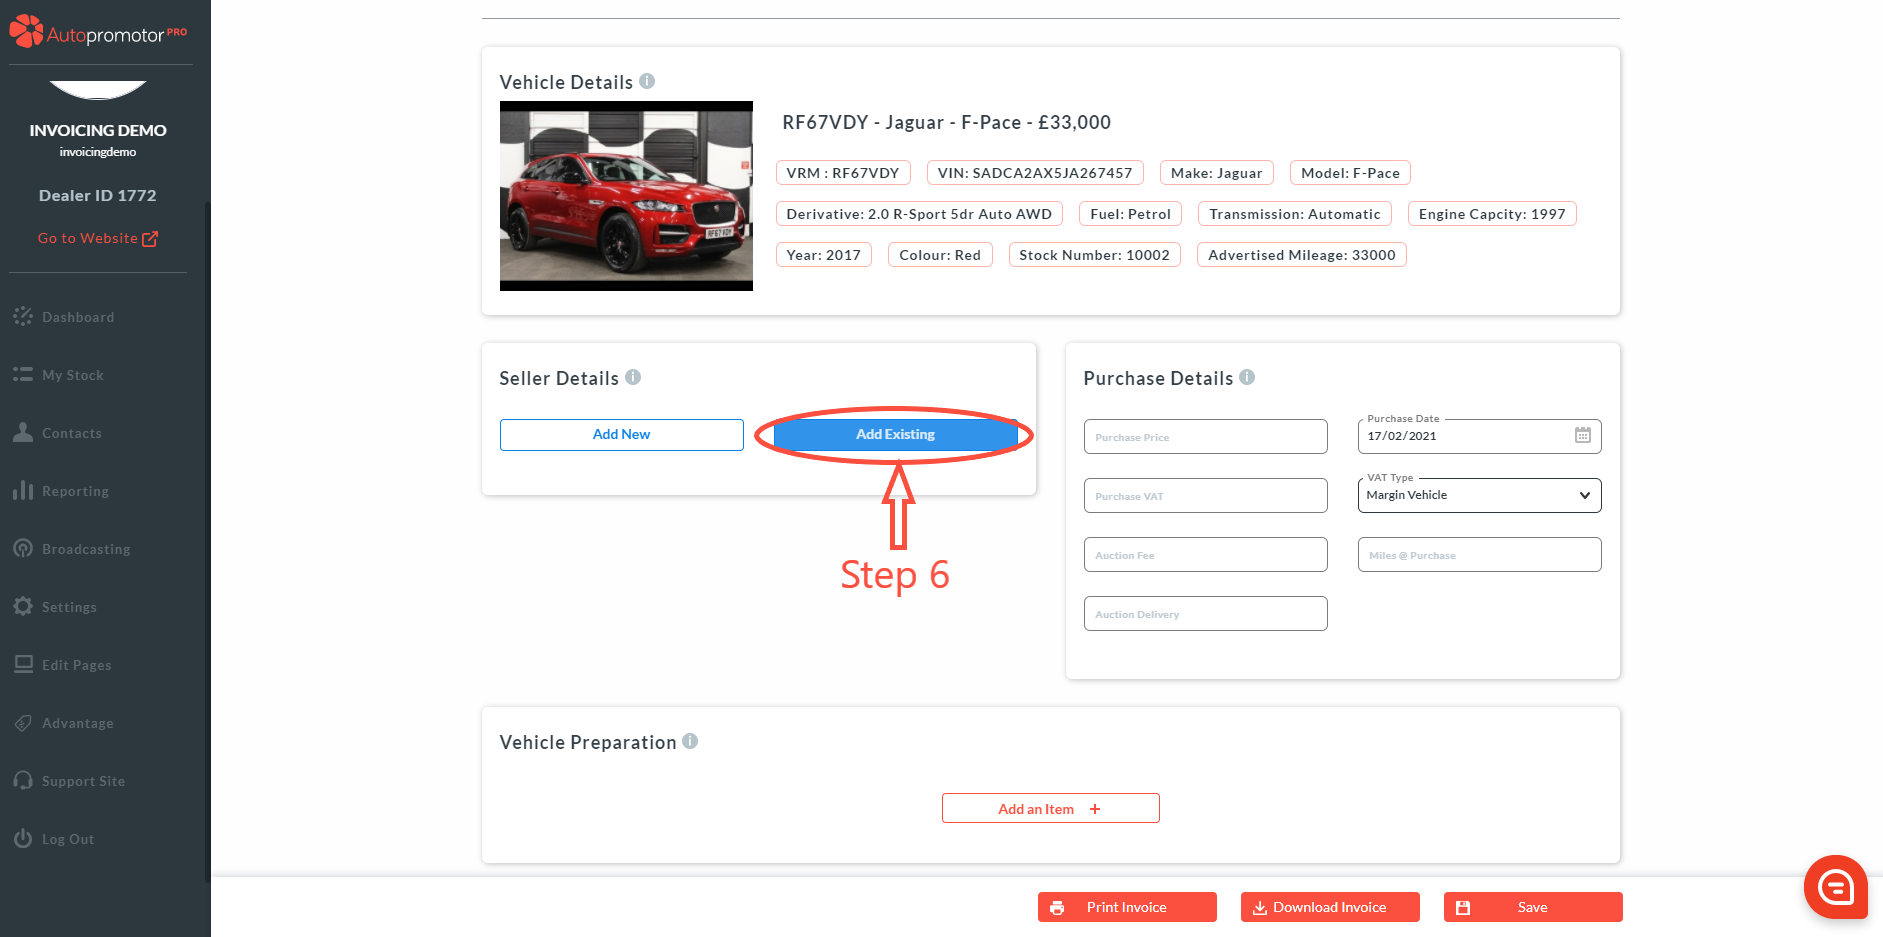Click the Purchase Details info icon
This screenshot has height=937, width=1883.
point(1247,377)
